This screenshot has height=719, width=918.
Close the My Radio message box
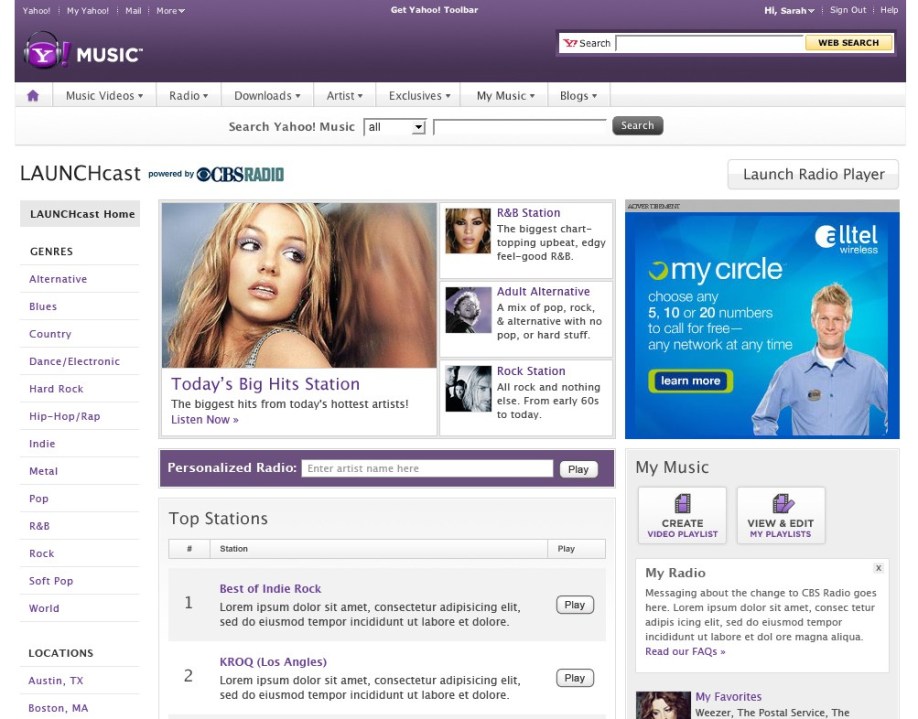pos(878,568)
